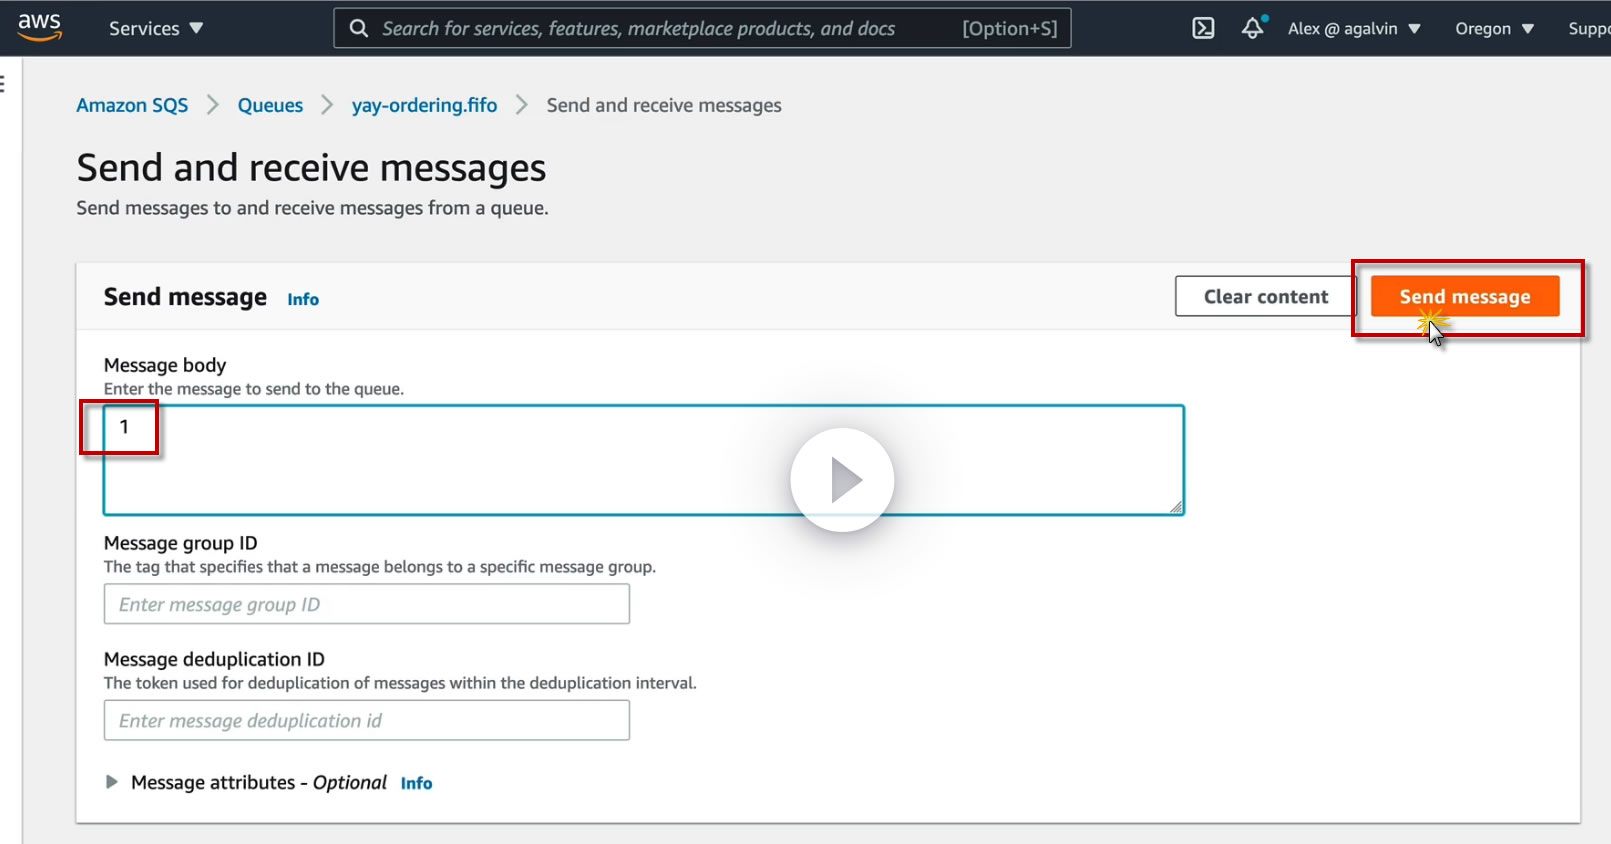The image size is (1611, 844).
Task: Click the 'Send and receive messages' breadcrumb text
Action: click(664, 105)
